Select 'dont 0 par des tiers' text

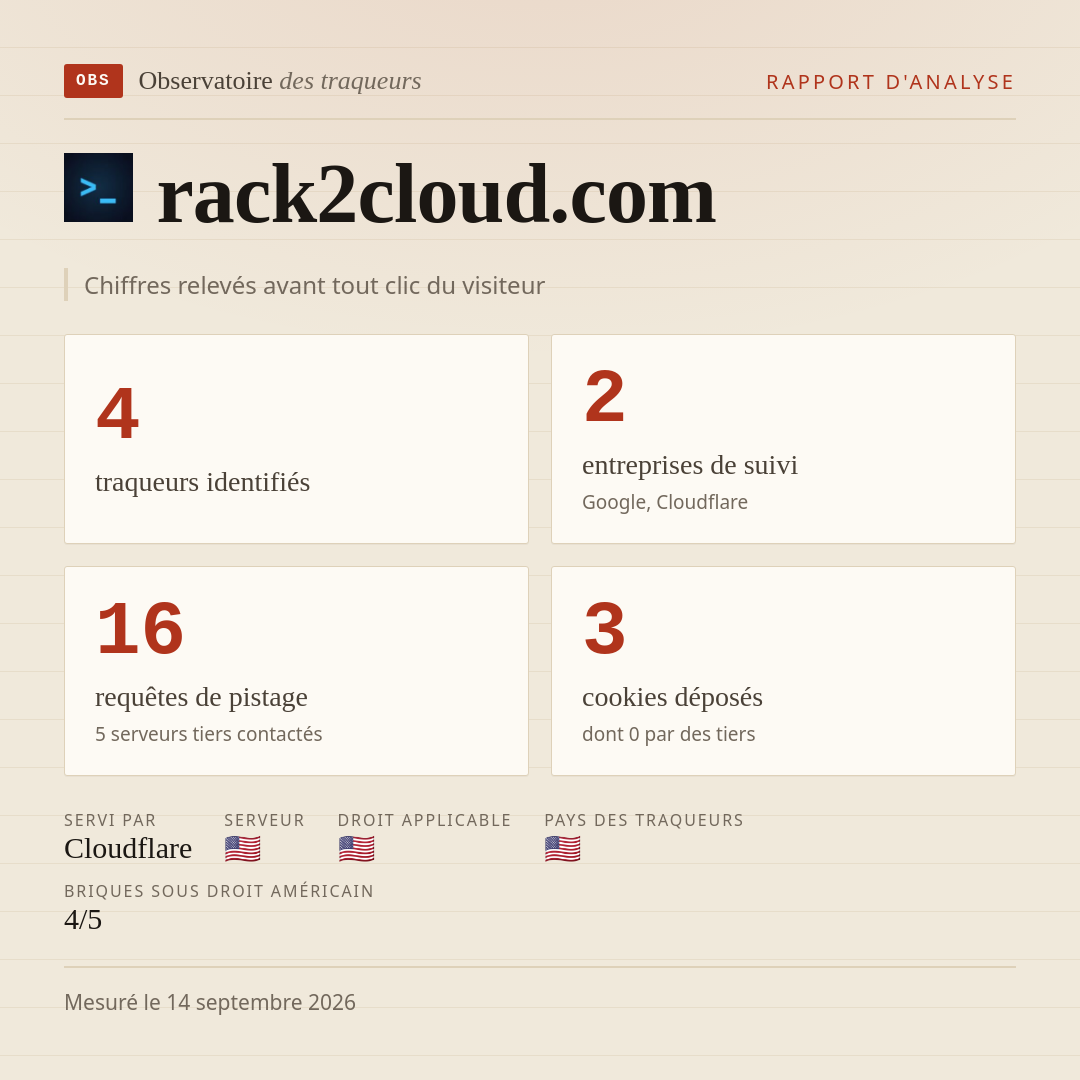coord(669,734)
